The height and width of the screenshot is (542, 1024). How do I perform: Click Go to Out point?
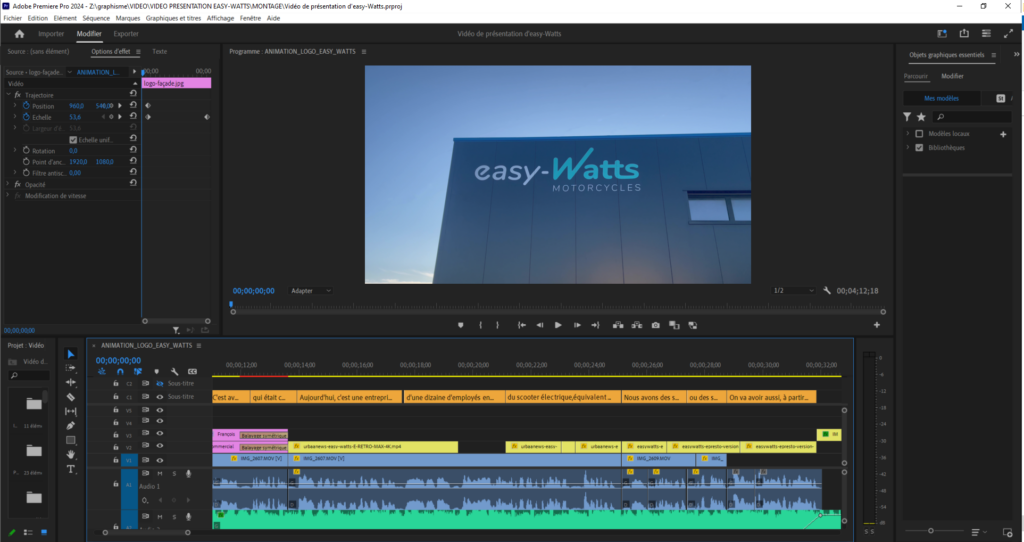tap(595, 325)
